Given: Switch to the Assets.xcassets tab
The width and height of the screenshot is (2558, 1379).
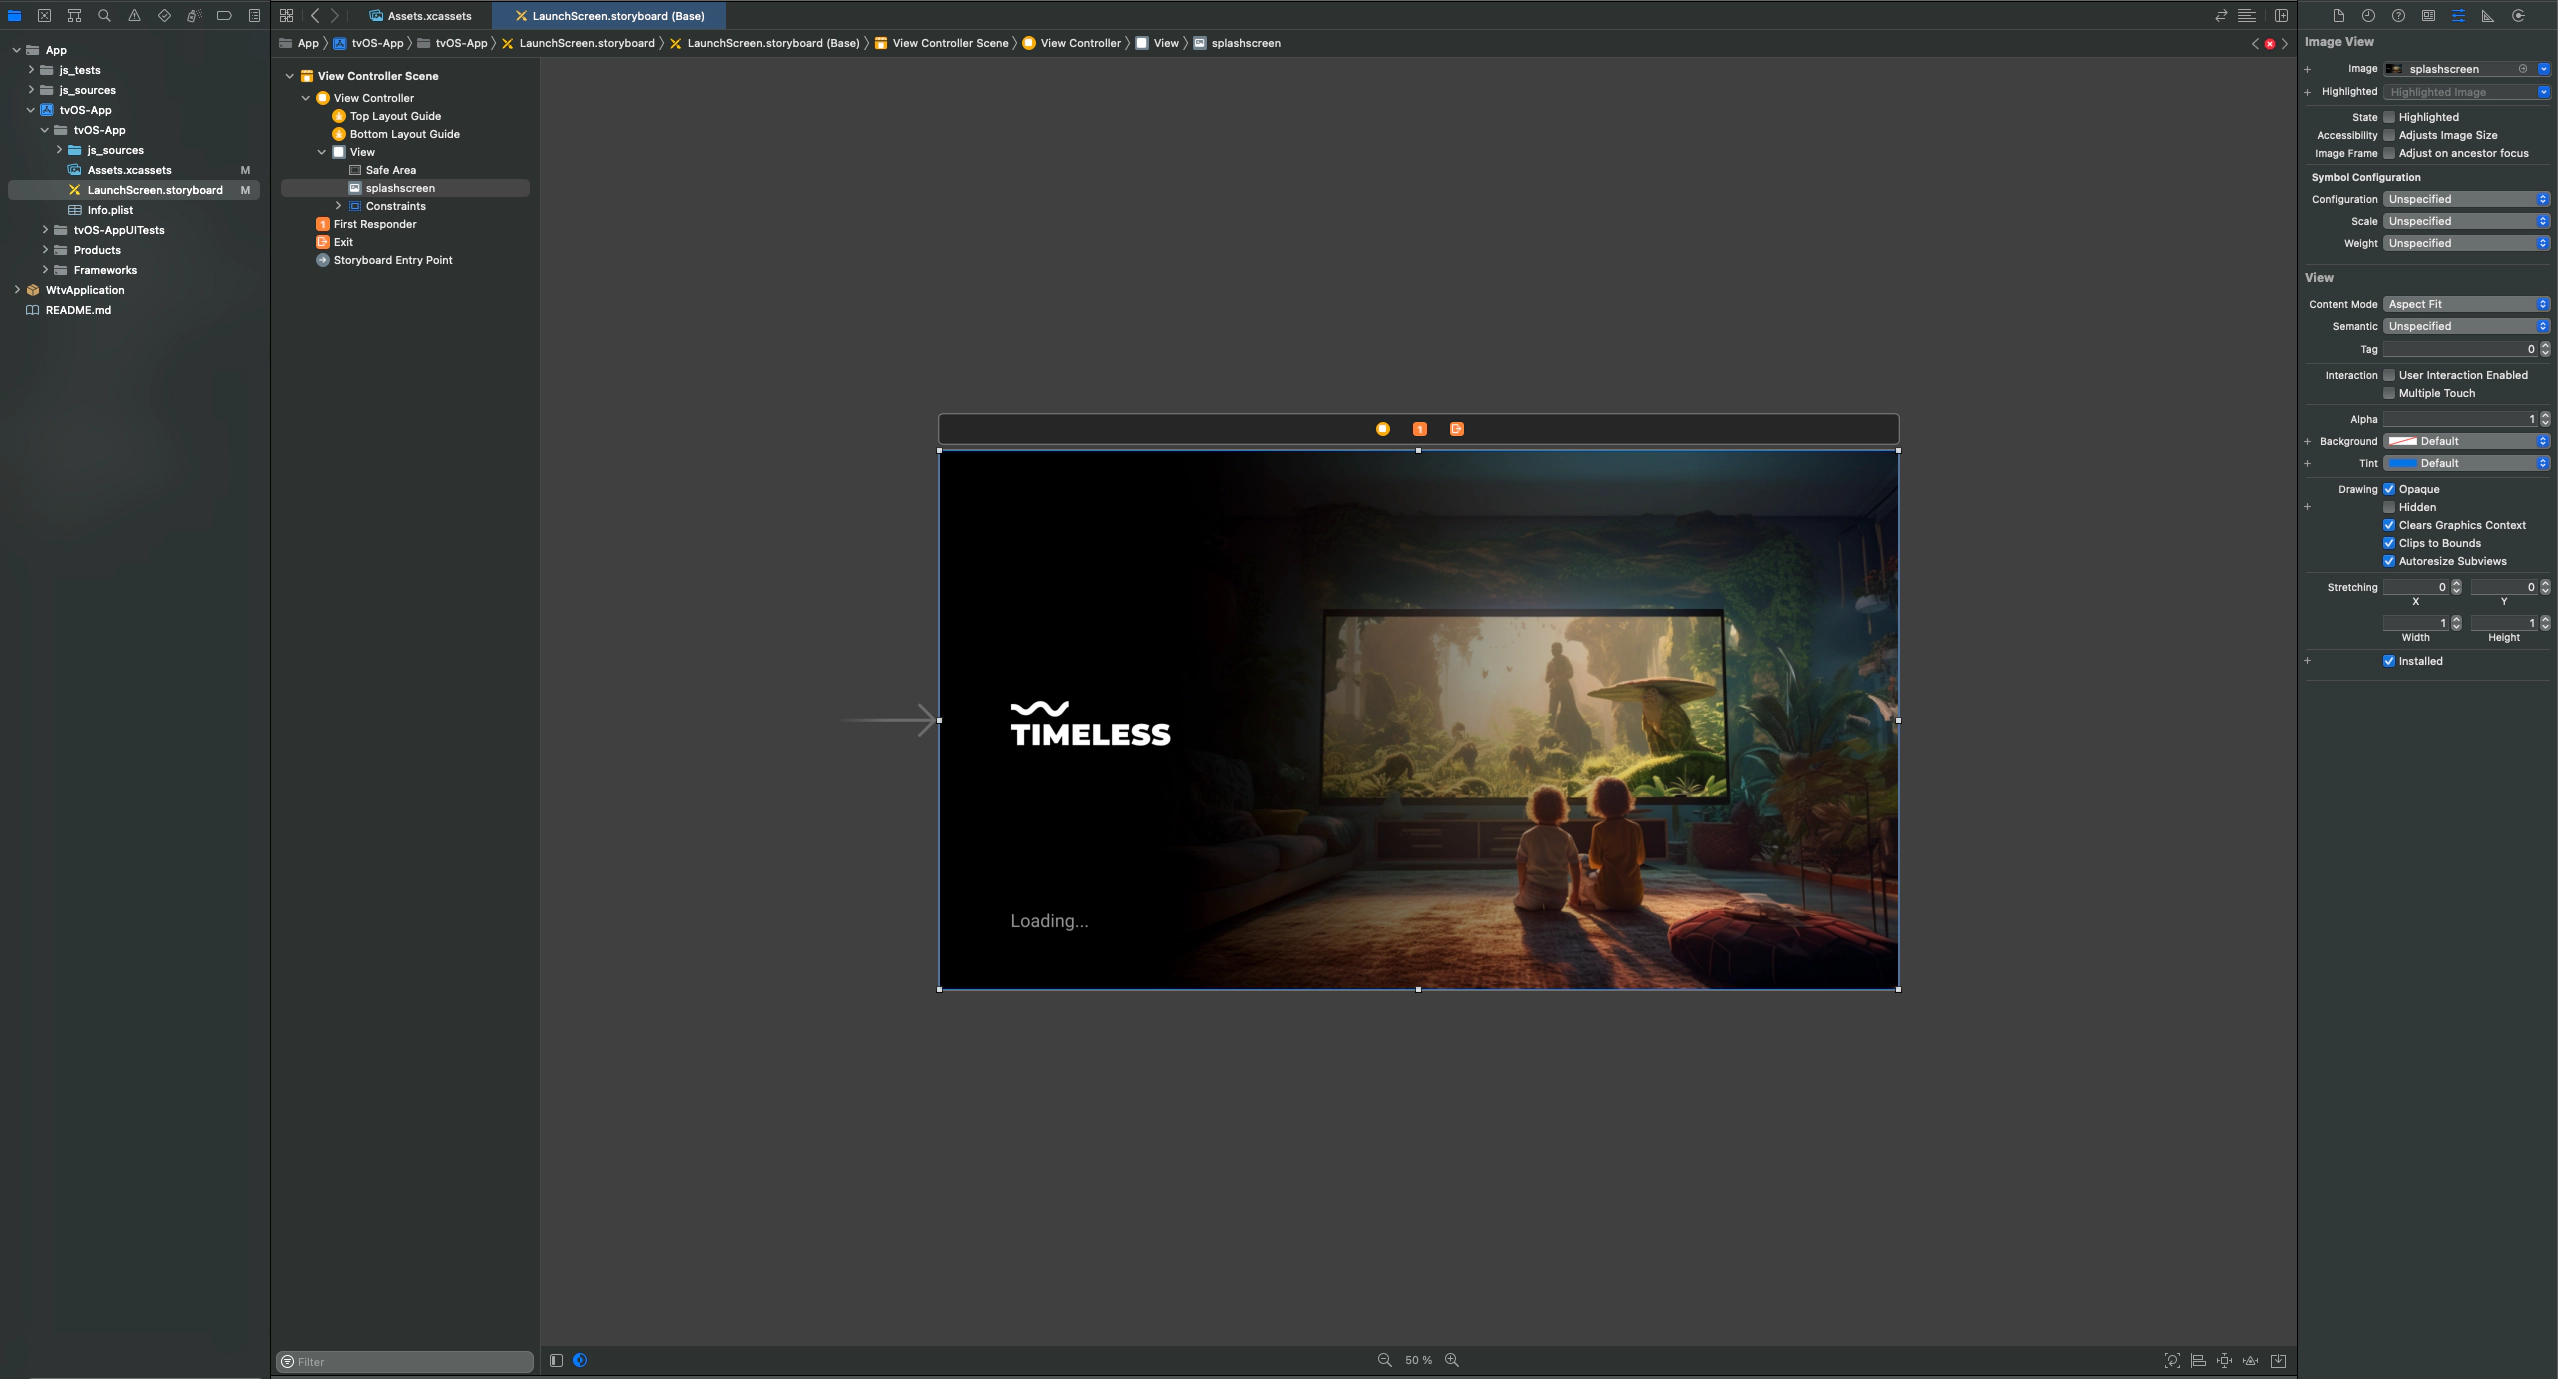Looking at the screenshot, I should tap(428, 15).
